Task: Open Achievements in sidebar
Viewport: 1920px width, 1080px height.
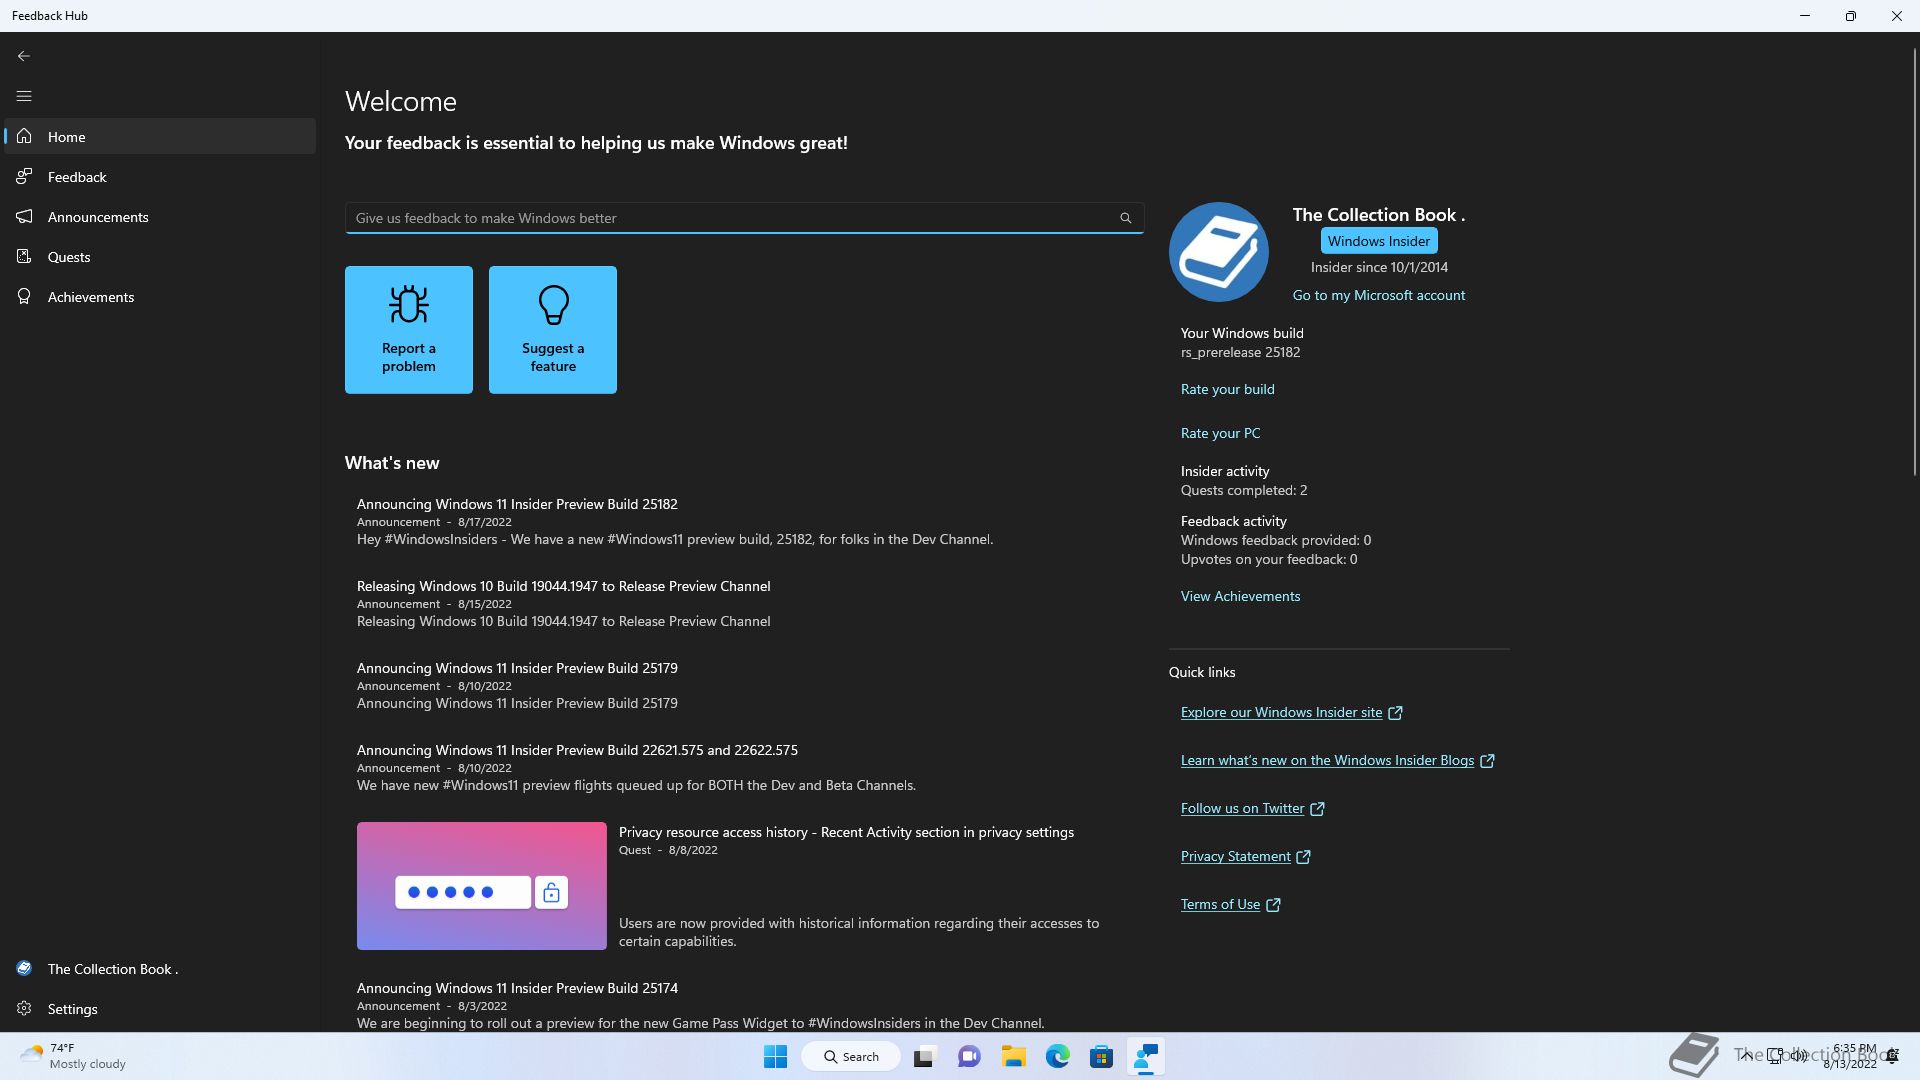Action: (x=160, y=296)
